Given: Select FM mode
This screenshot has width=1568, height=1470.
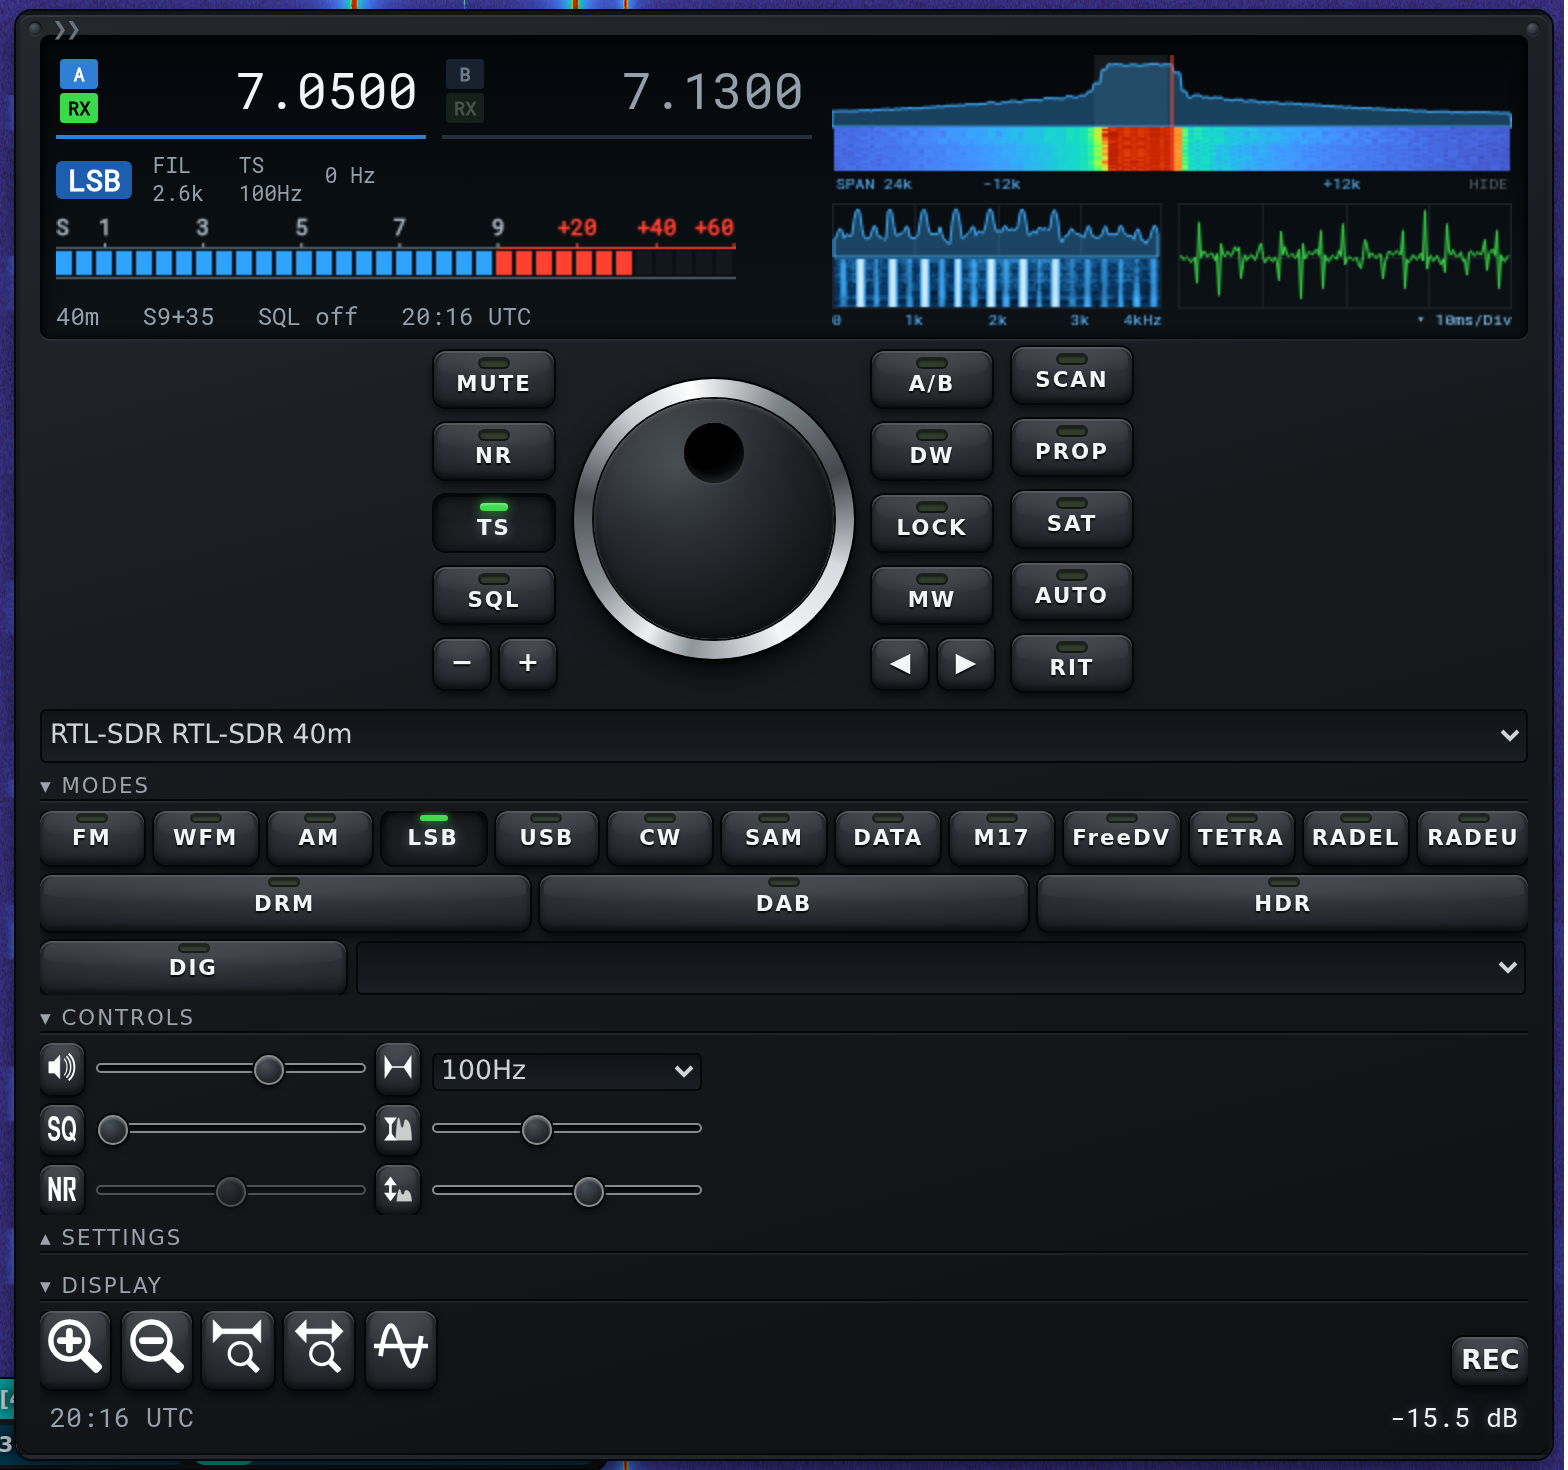Looking at the screenshot, I should pyautogui.click(x=92, y=837).
